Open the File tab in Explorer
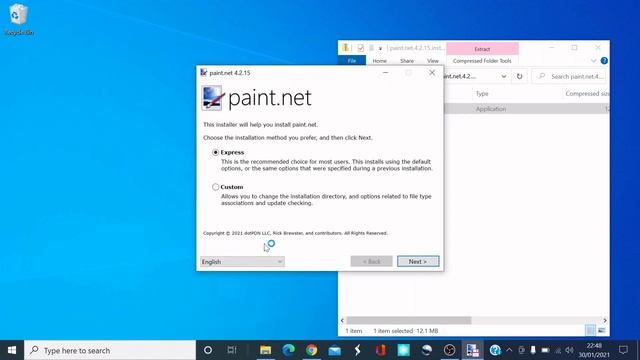 [352, 61]
